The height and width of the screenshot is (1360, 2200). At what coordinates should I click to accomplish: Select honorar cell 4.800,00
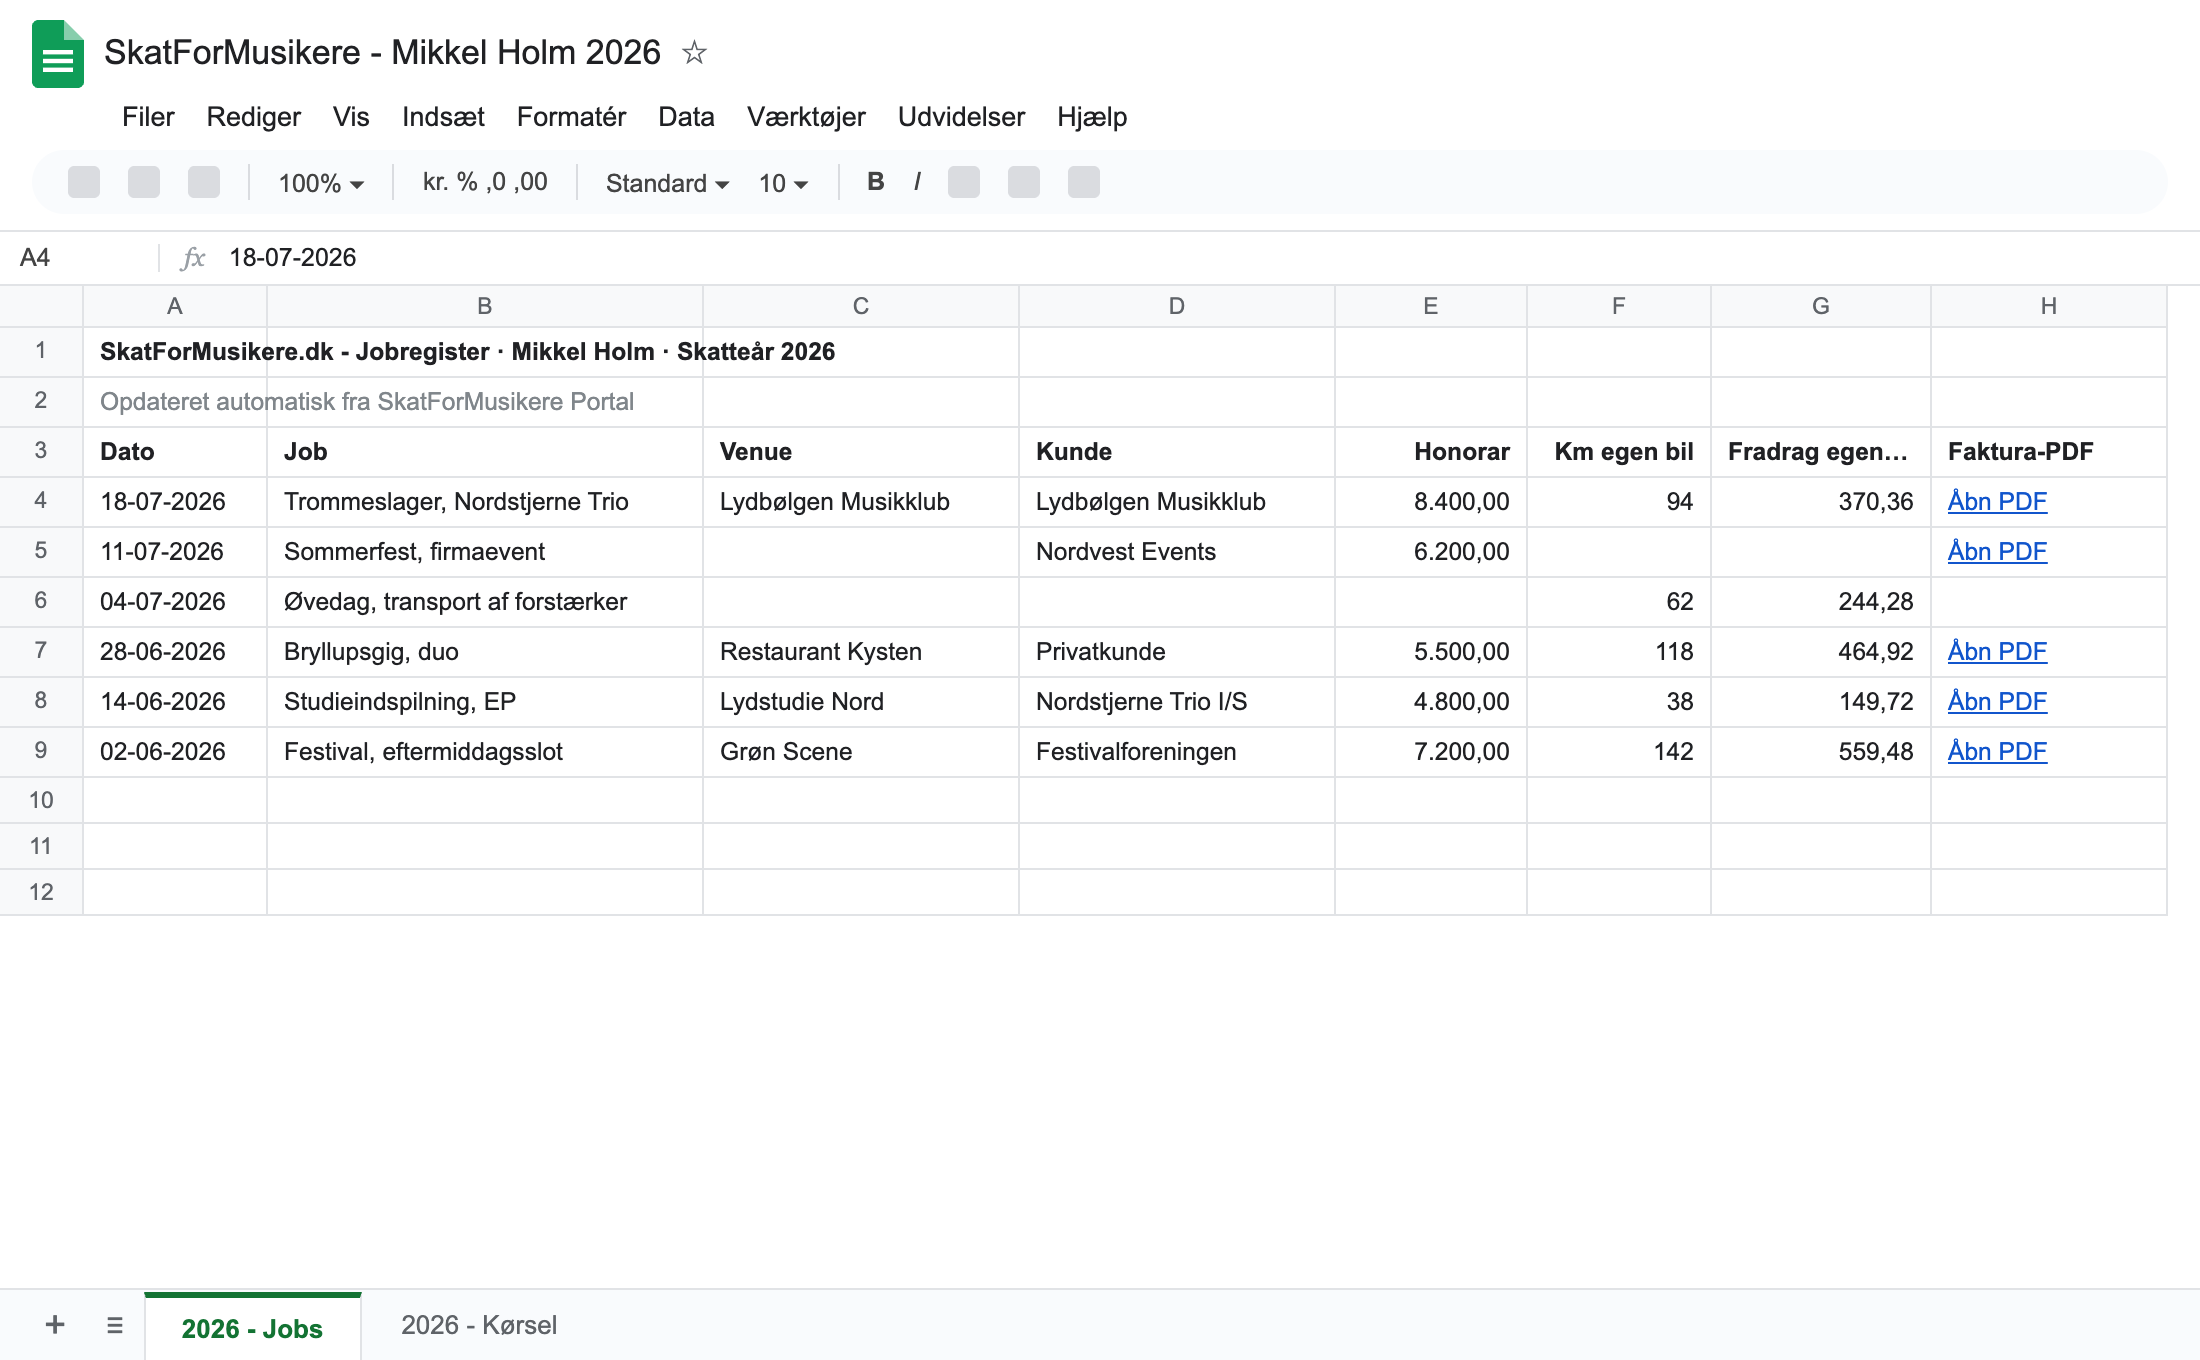(x=1431, y=702)
